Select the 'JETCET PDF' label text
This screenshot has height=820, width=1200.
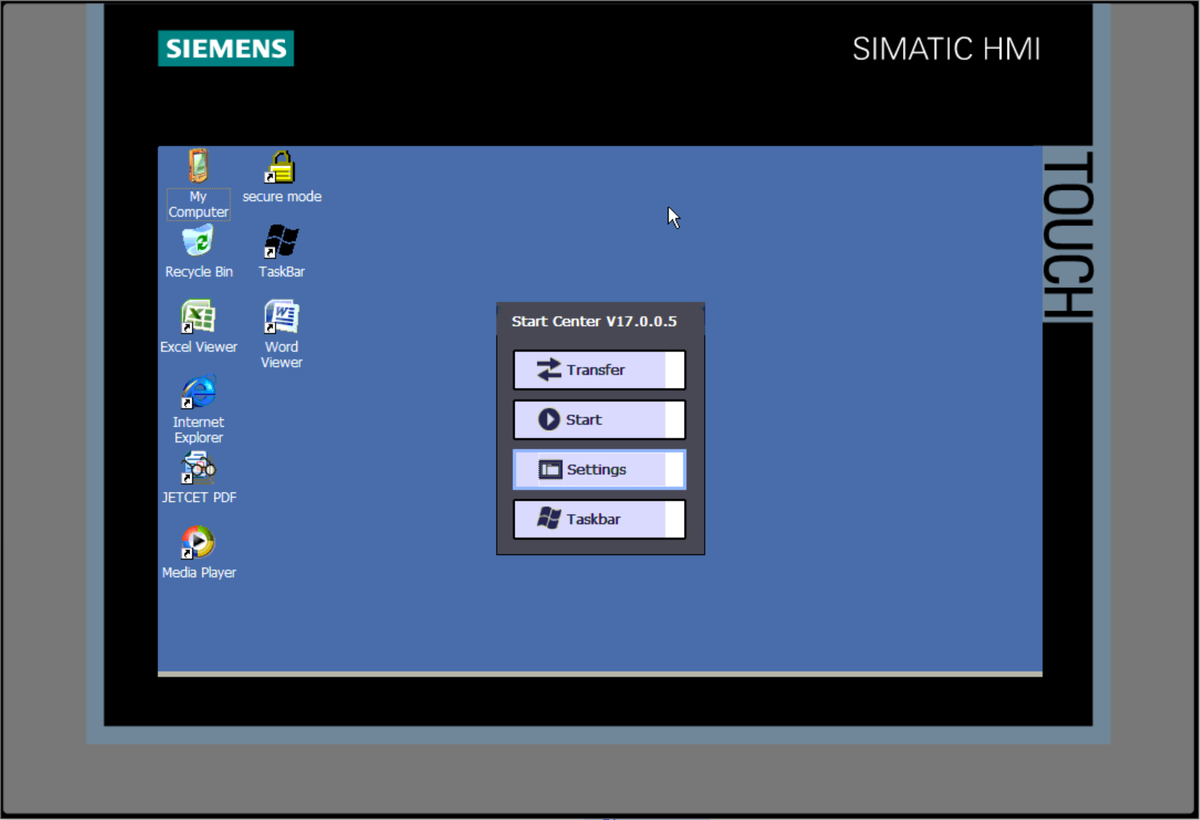tap(199, 497)
